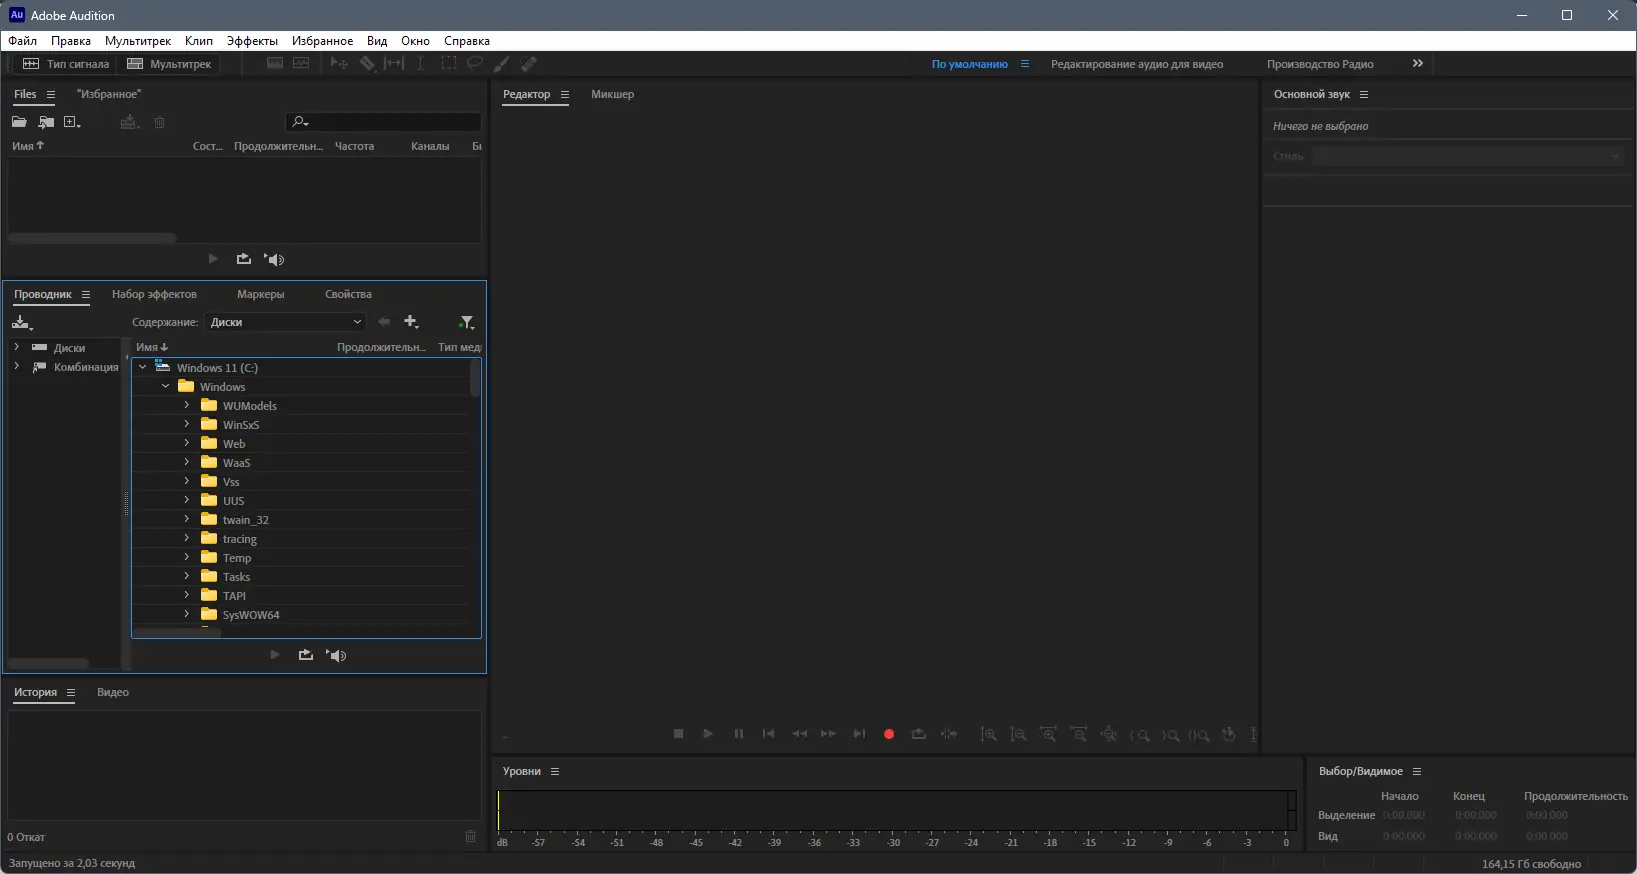
Task: Click the Zoom Out (Amplitude) icon
Action: point(1018,734)
